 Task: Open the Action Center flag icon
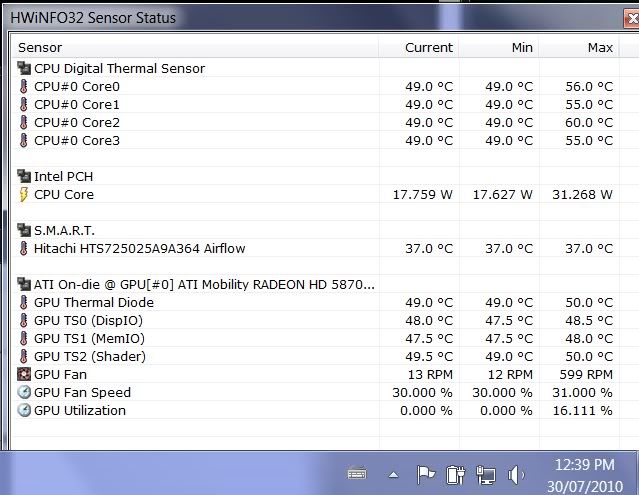pos(425,475)
